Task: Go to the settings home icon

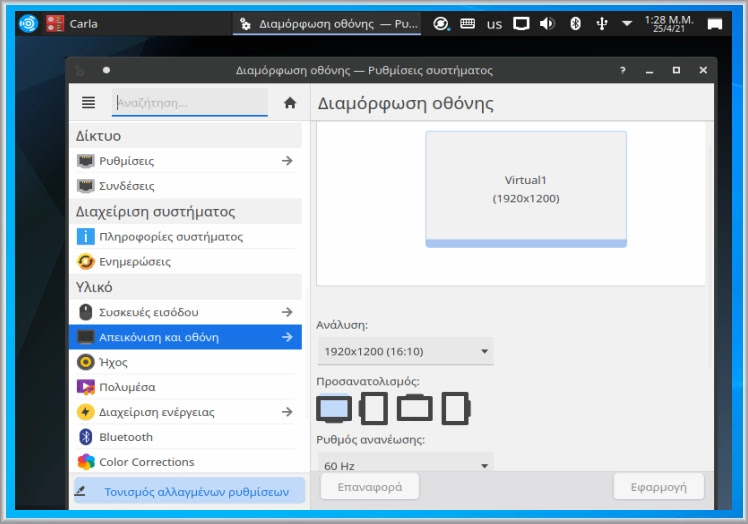Action: click(290, 103)
